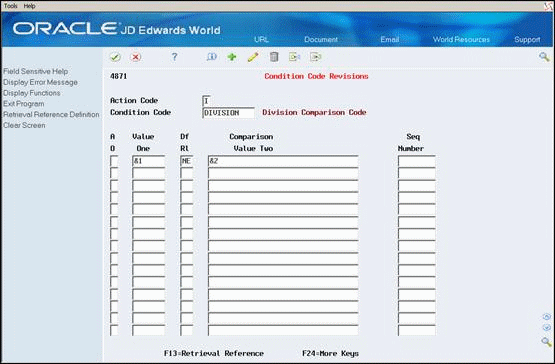Viewport: 555px width, 364px height.
Task: Click the first row A/O field
Action: point(114,161)
